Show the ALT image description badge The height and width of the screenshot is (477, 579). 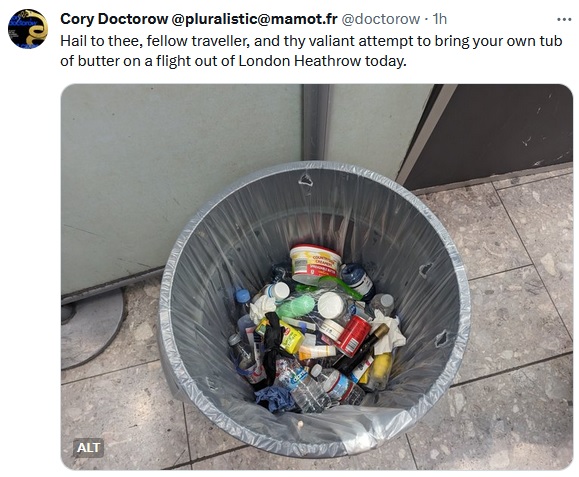pyautogui.click(x=88, y=447)
